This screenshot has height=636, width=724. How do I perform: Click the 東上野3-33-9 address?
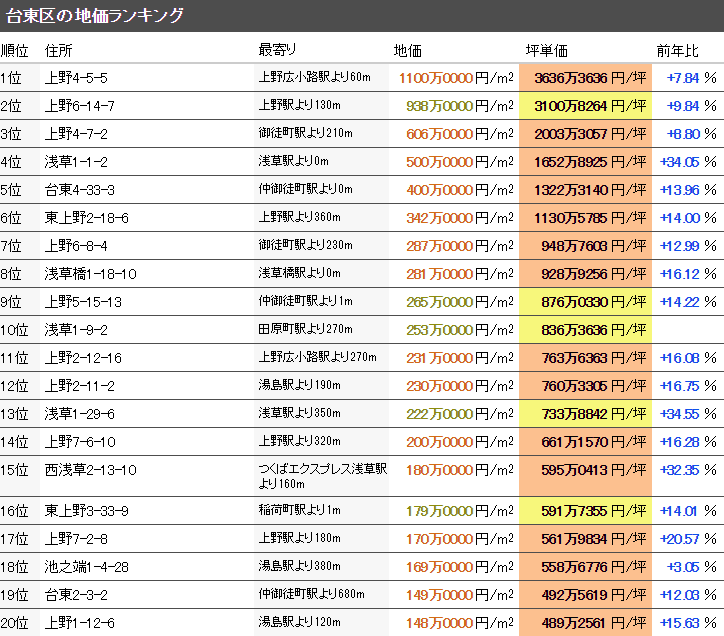(87, 511)
